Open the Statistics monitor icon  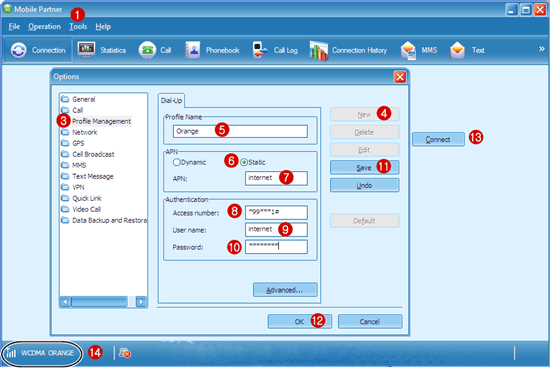[x=86, y=50]
